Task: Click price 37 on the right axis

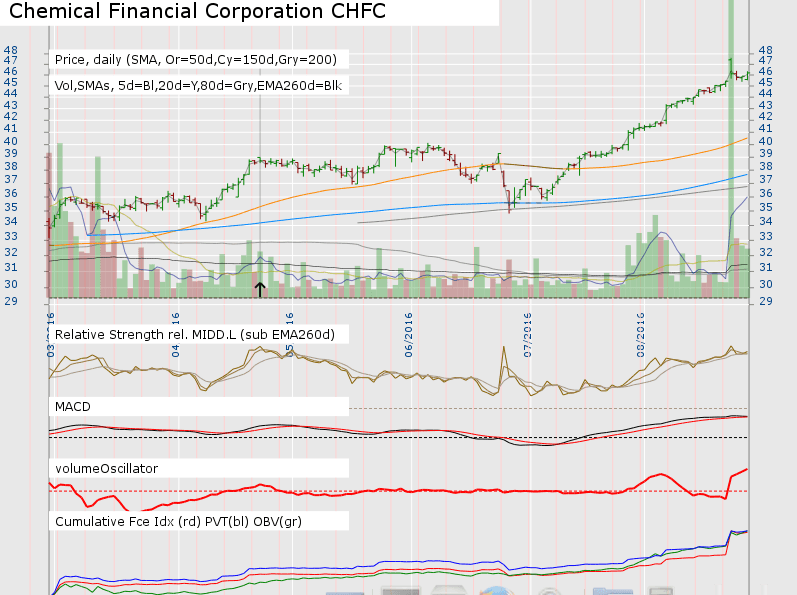Action: (x=765, y=179)
